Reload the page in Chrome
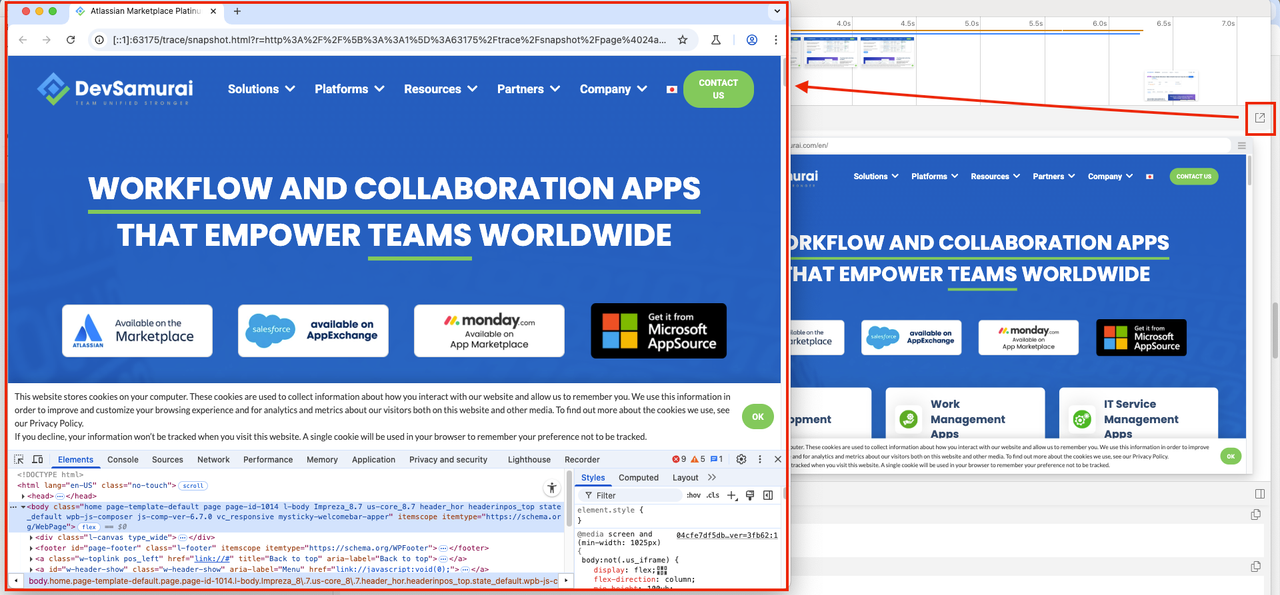The width and height of the screenshot is (1280, 595). pos(70,40)
